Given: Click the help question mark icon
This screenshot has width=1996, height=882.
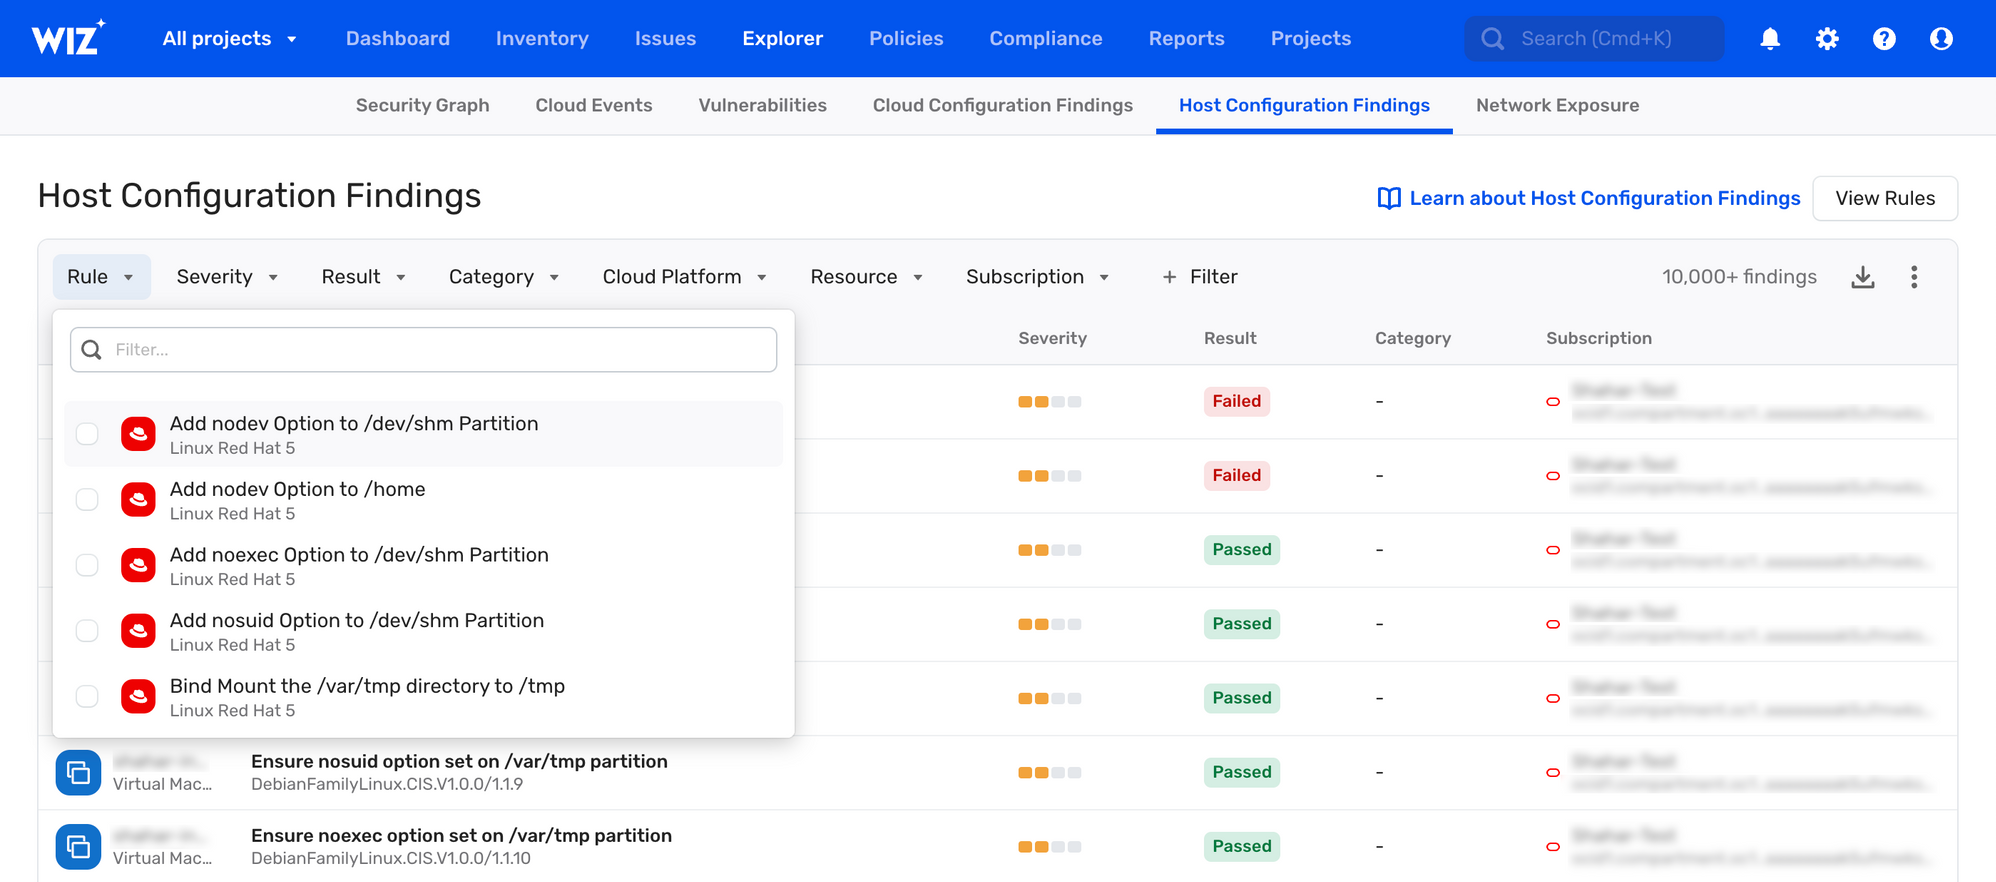Looking at the screenshot, I should tap(1884, 39).
